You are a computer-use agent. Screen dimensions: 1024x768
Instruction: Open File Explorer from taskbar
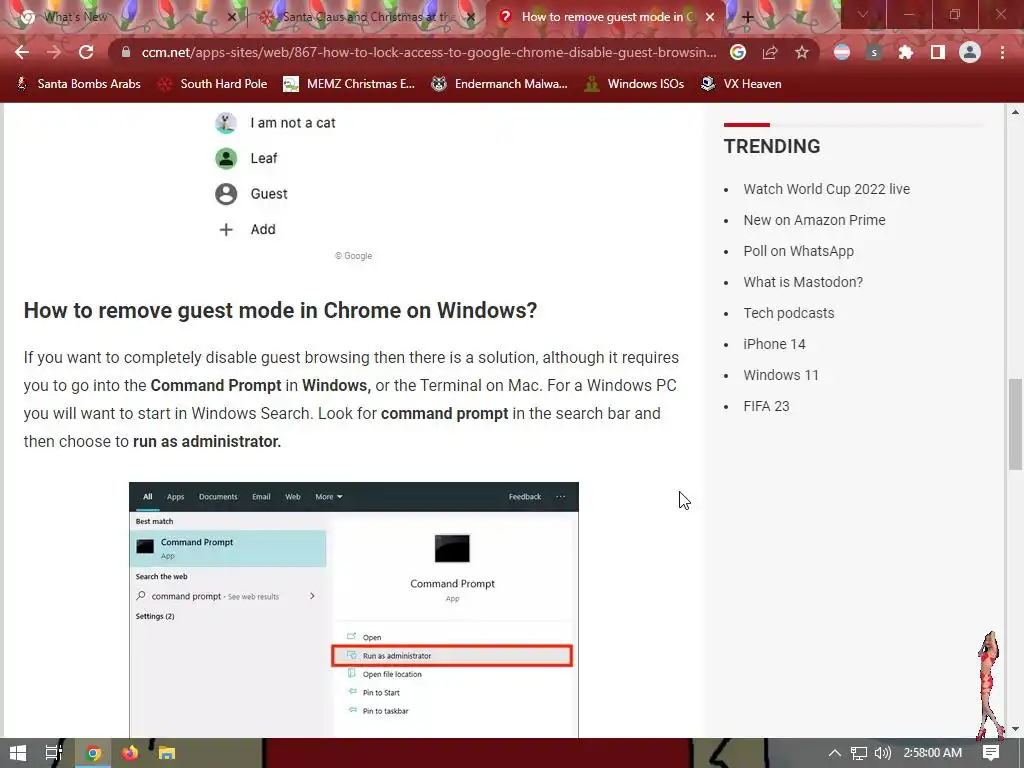[167, 753]
